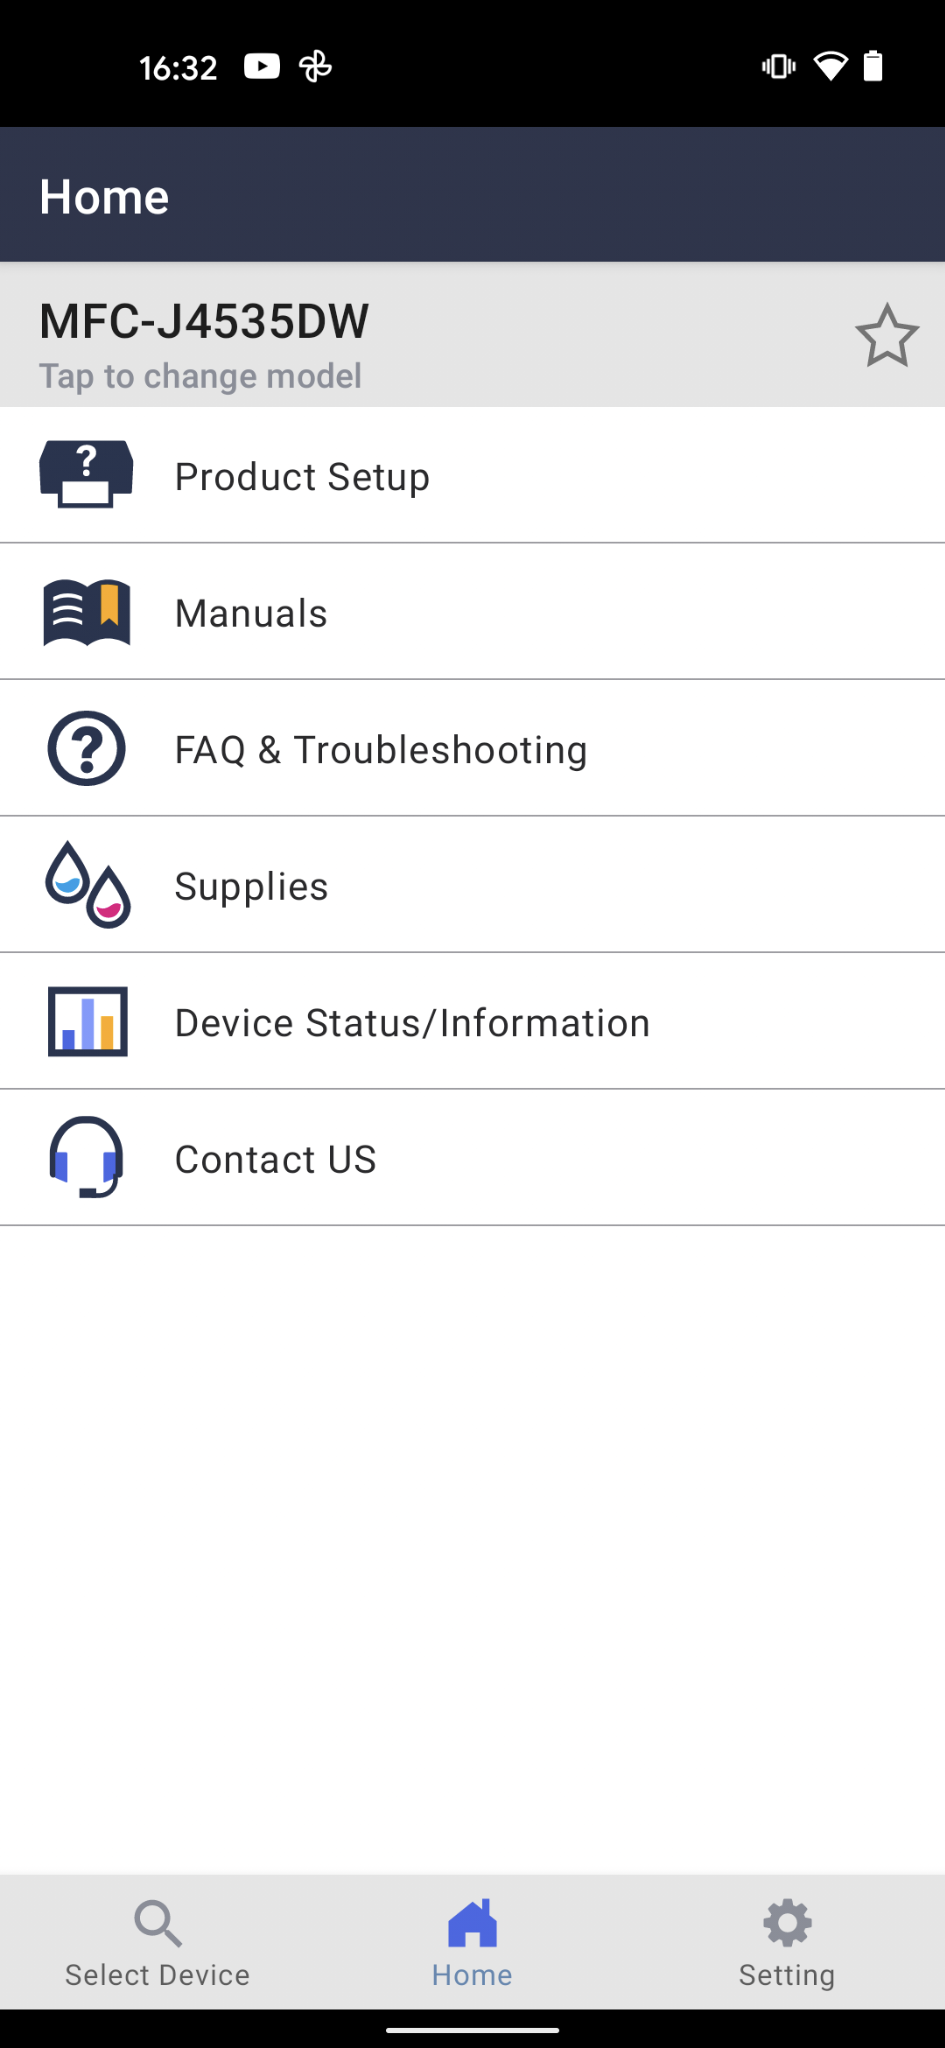Tap the YouTube notification icon in status bar
This screenshot has height=2048, width=945.
tap(262, 67)
